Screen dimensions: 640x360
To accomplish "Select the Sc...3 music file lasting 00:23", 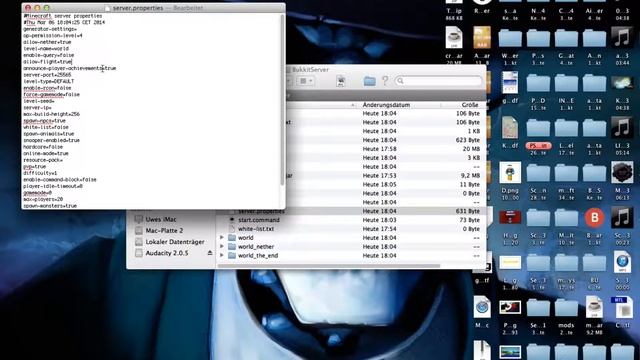I will (622, 218).
